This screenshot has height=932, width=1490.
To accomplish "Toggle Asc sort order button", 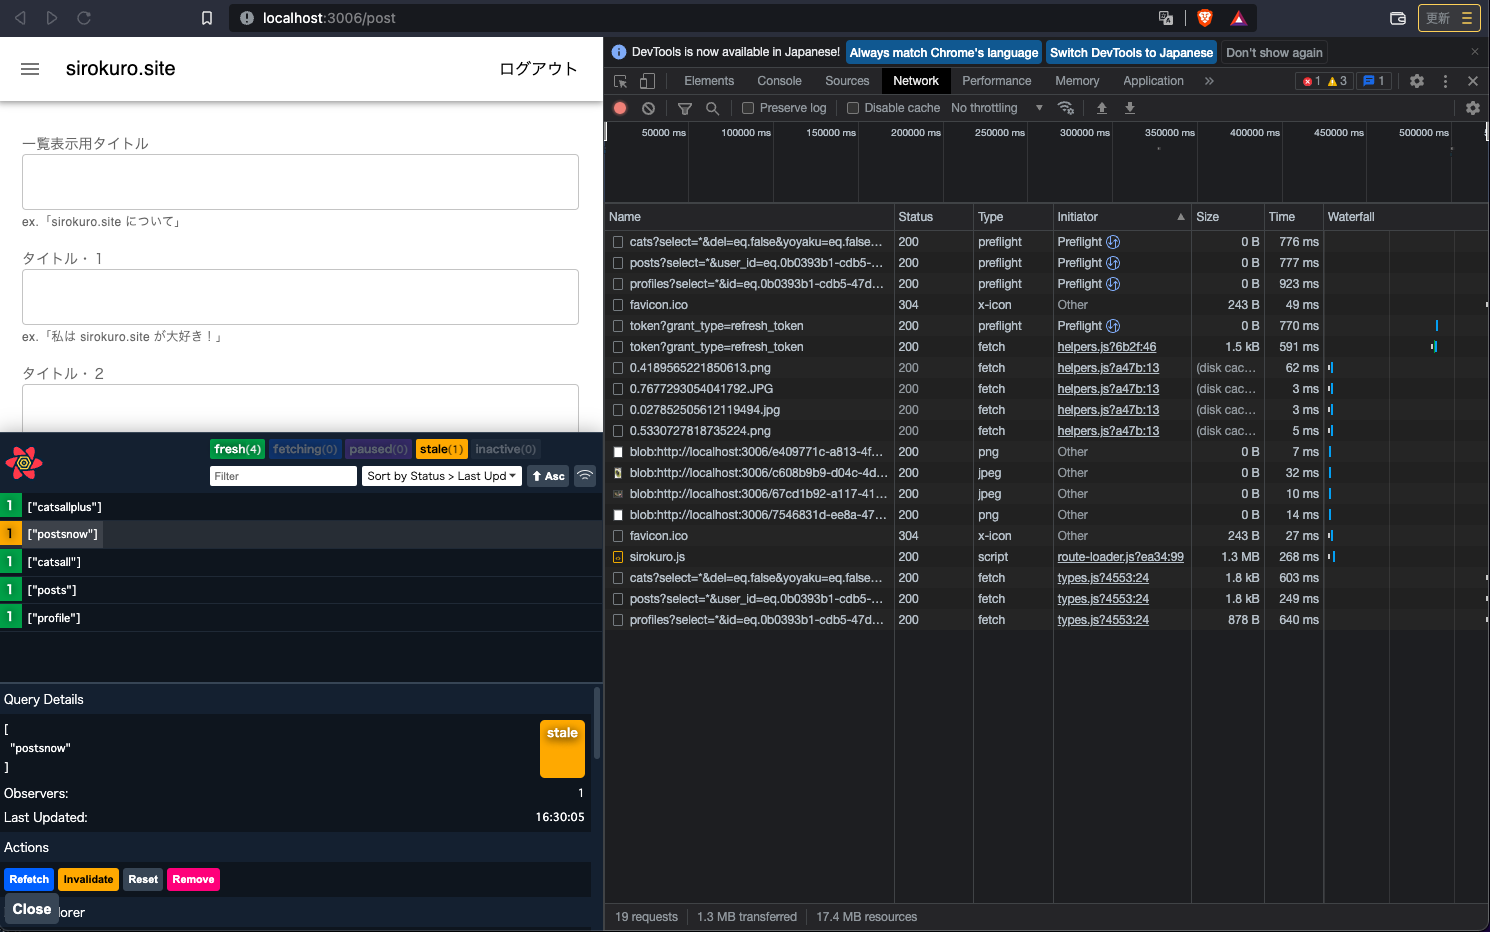I will pyautogui.click(x=549, y=476).
